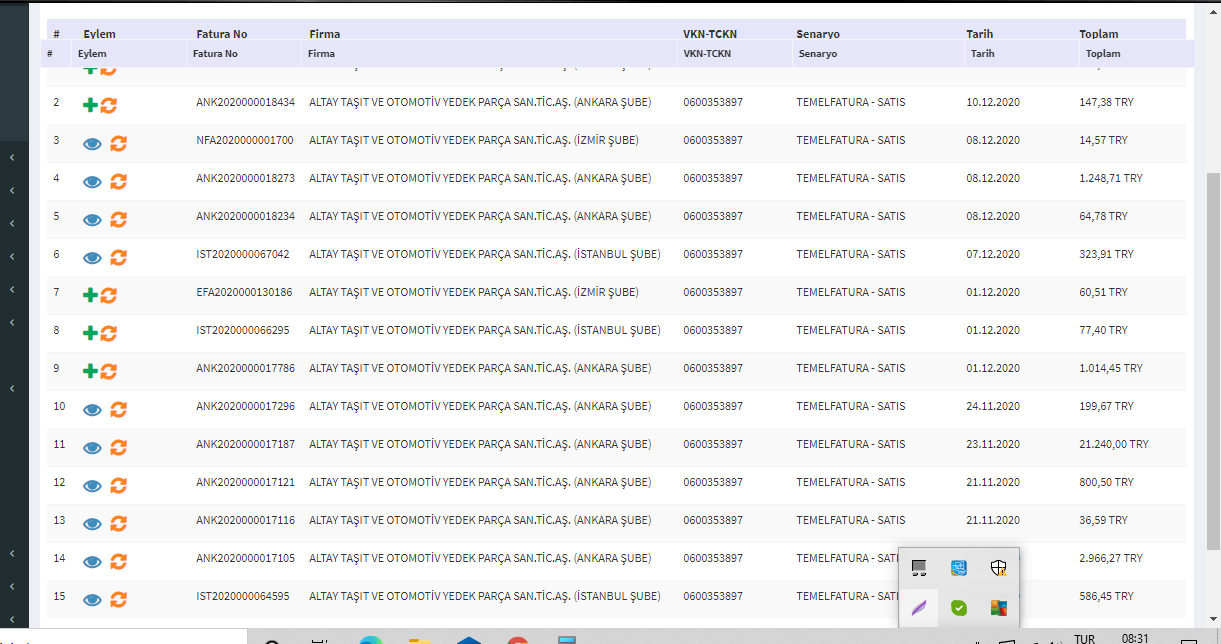Expand the bottom-most left sidebar chevron

(x=12, y=619)
